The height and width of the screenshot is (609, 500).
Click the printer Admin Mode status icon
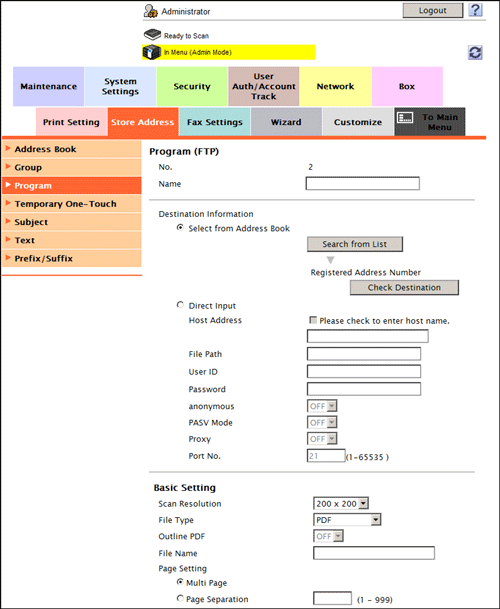tap(152, 52)
